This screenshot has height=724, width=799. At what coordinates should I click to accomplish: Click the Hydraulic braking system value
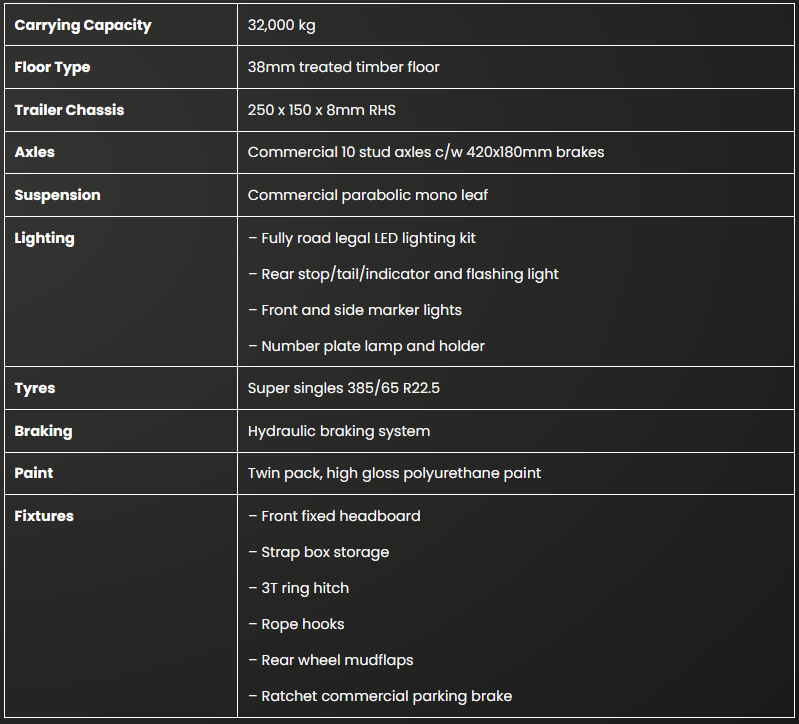tap(339, 431)
